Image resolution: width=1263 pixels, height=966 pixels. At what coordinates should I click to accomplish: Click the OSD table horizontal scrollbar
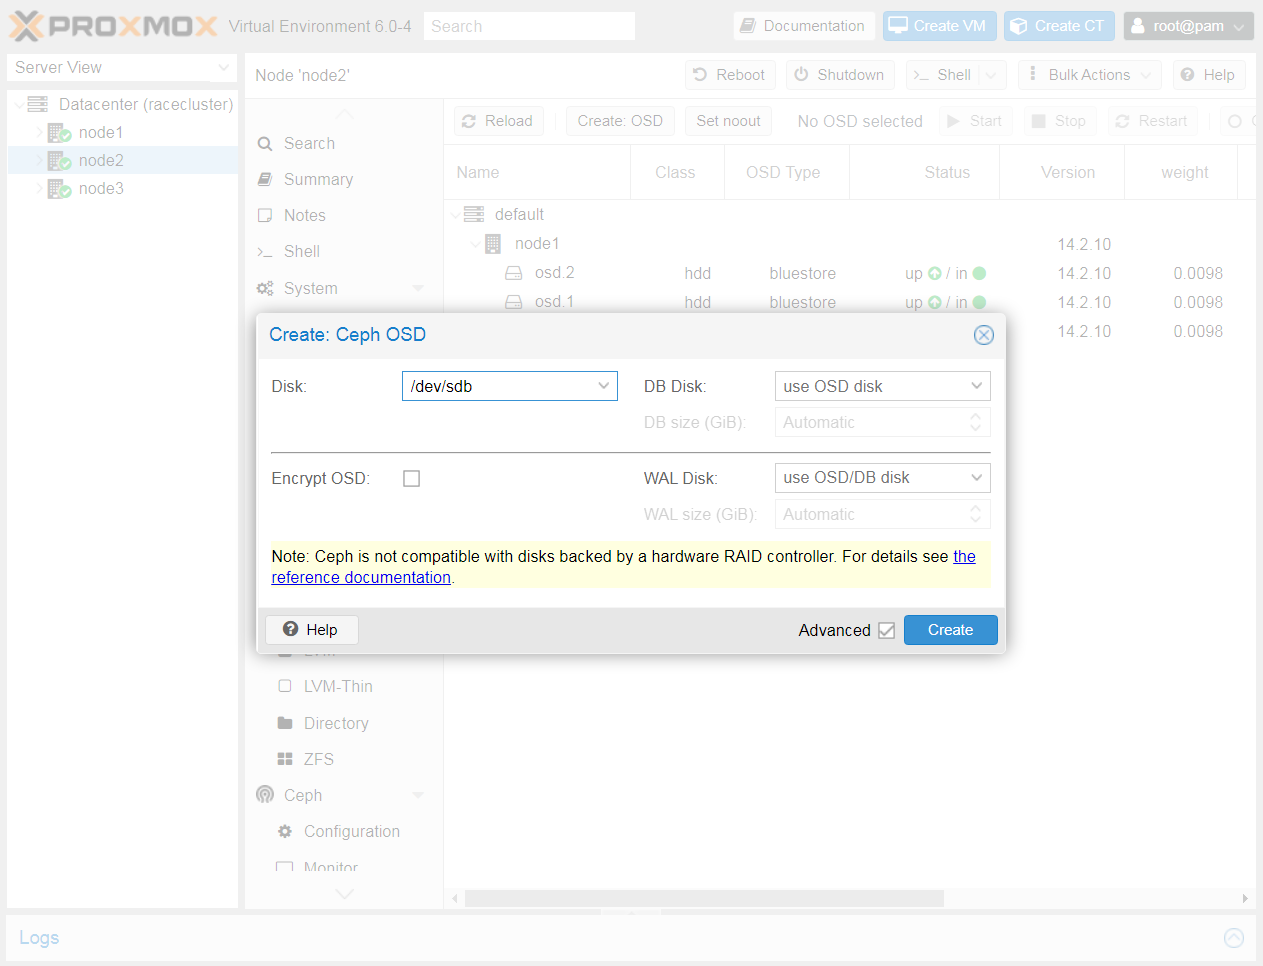click(x=704, y=898)
